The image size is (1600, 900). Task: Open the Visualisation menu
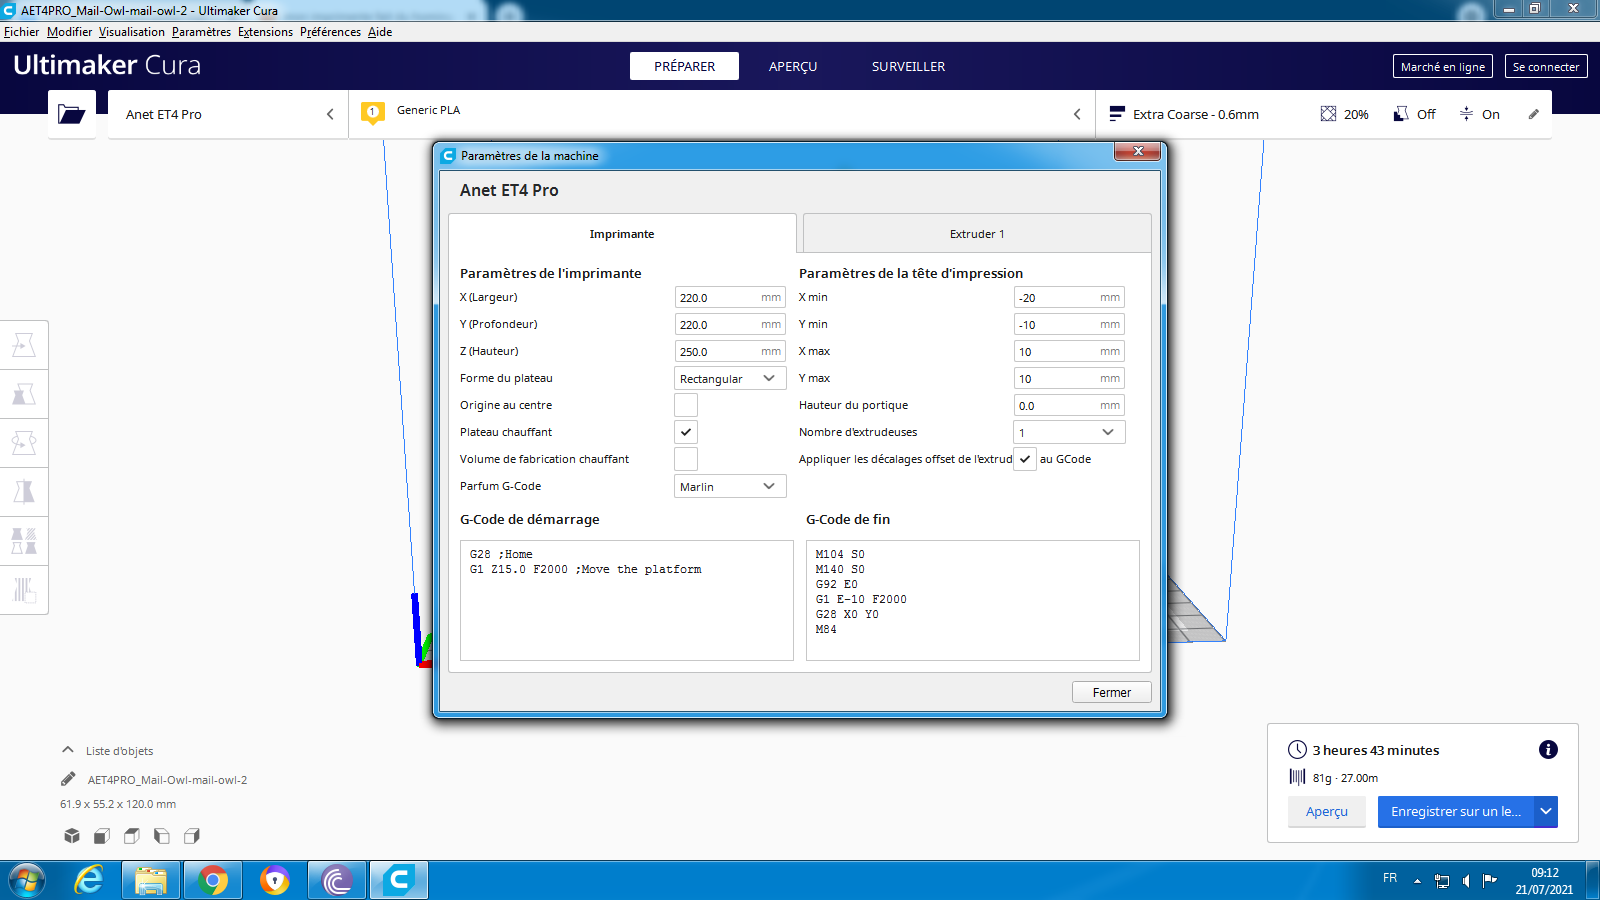coord(131,32)
